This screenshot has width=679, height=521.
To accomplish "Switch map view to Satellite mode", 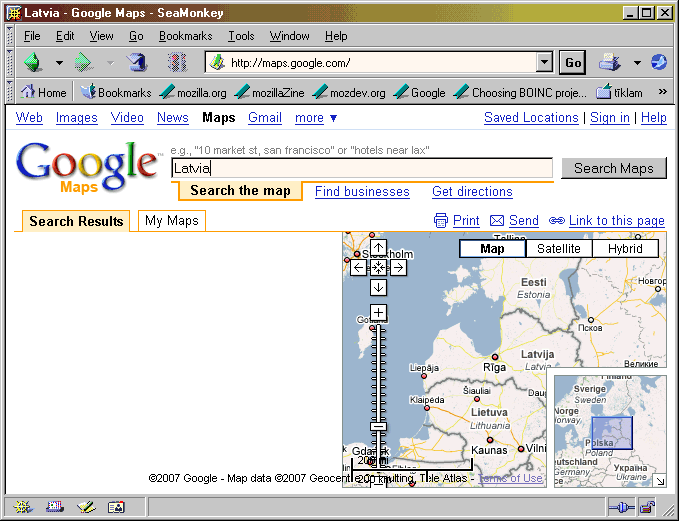I will coord(559,249).
